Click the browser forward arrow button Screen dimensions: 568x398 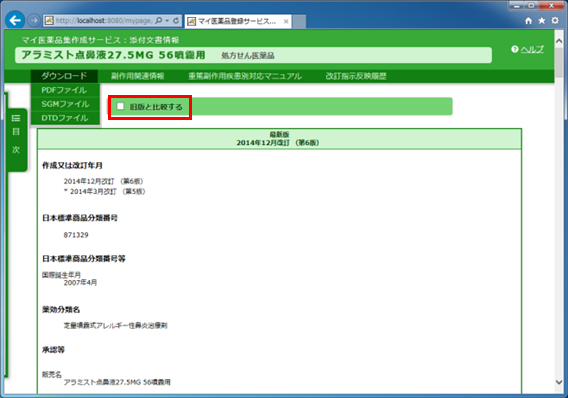(x=34, y=21)
